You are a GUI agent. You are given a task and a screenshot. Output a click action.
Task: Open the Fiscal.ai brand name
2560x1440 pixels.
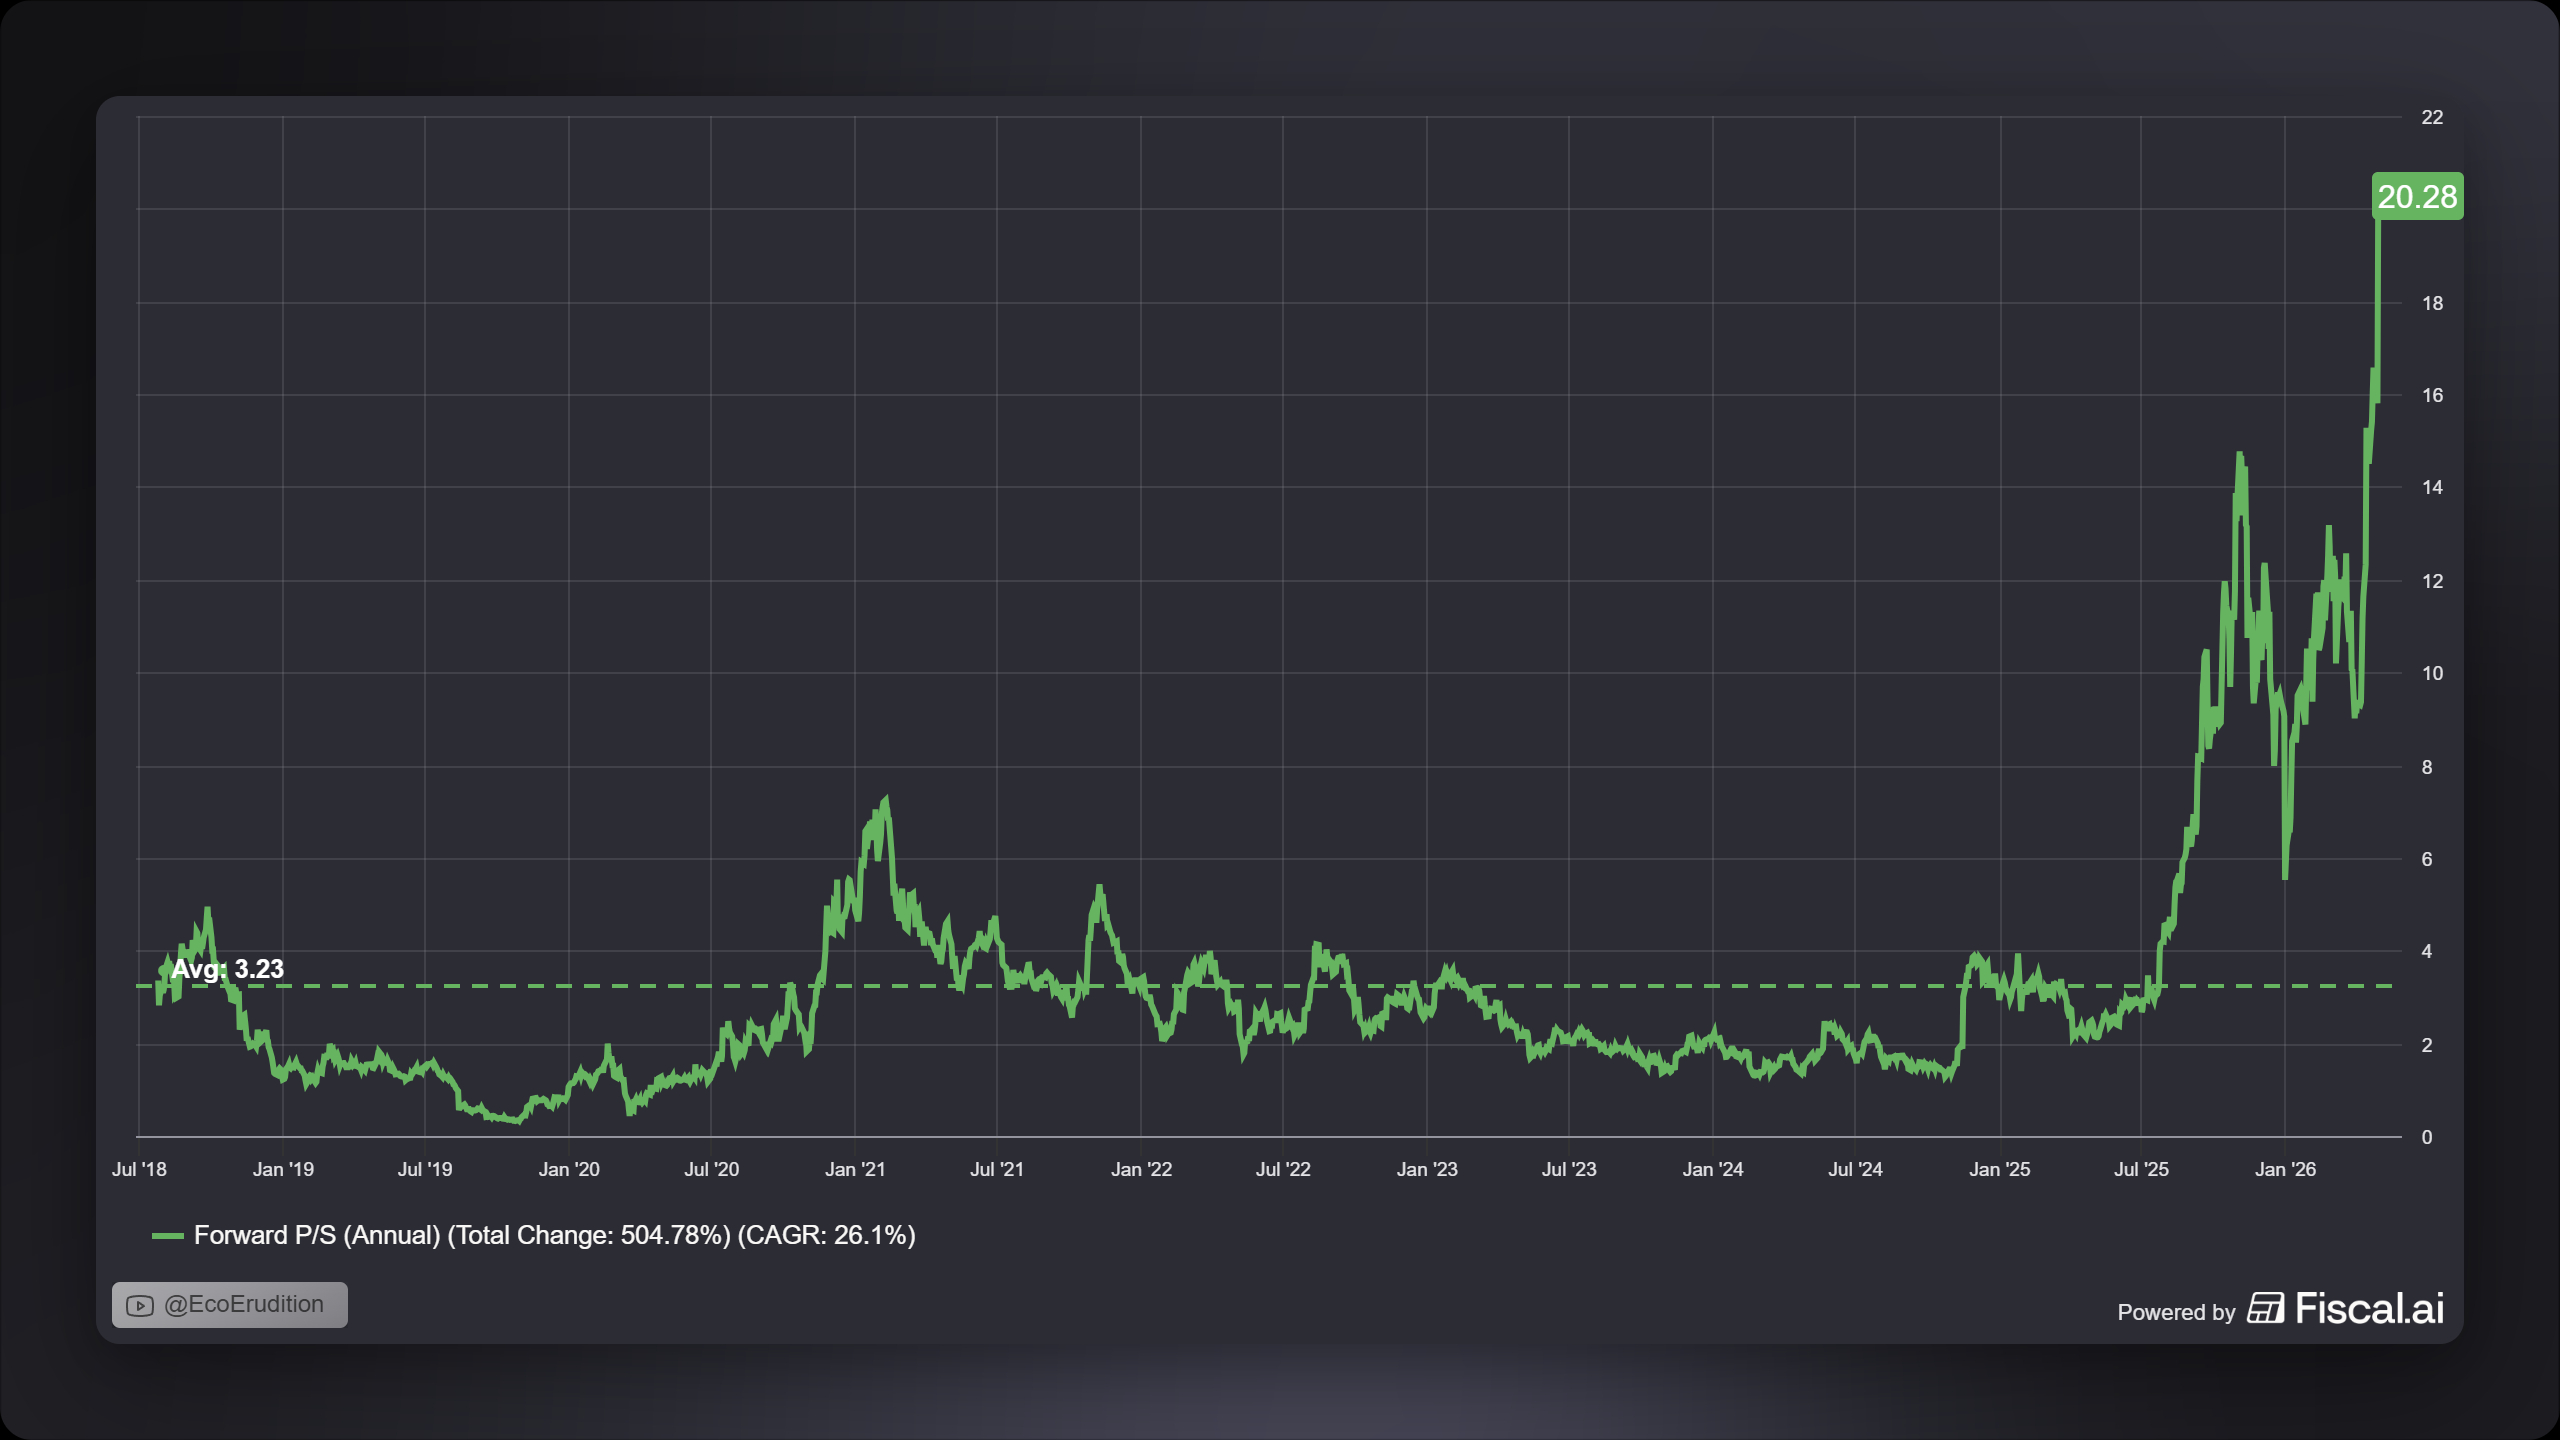tap(2369, 1308)
